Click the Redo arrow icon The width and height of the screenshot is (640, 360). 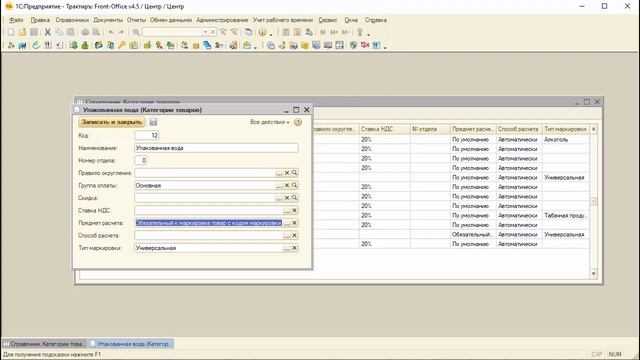pos(121,32)
